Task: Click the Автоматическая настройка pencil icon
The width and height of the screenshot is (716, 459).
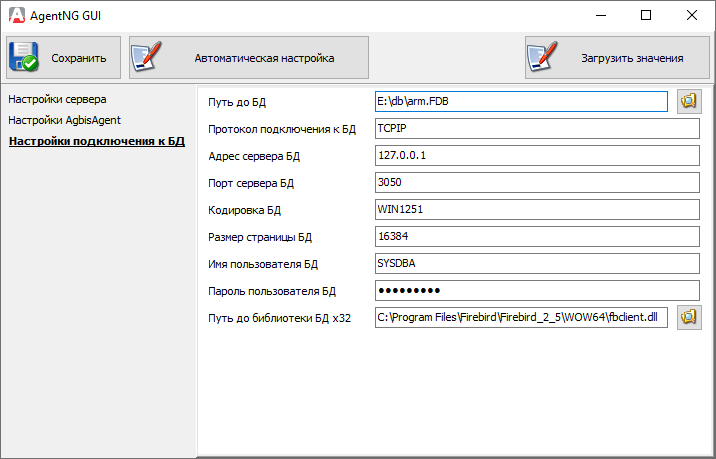Action: coord(147,58)
